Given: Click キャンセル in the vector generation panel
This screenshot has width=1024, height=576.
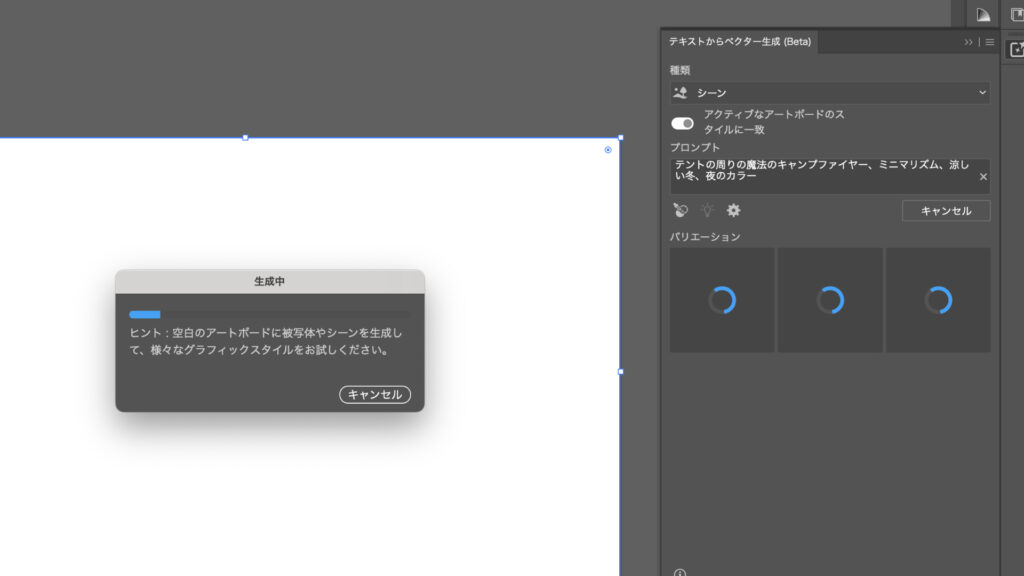Looking at the screenshot, I should pyautogui.click(x=945, y=210).
